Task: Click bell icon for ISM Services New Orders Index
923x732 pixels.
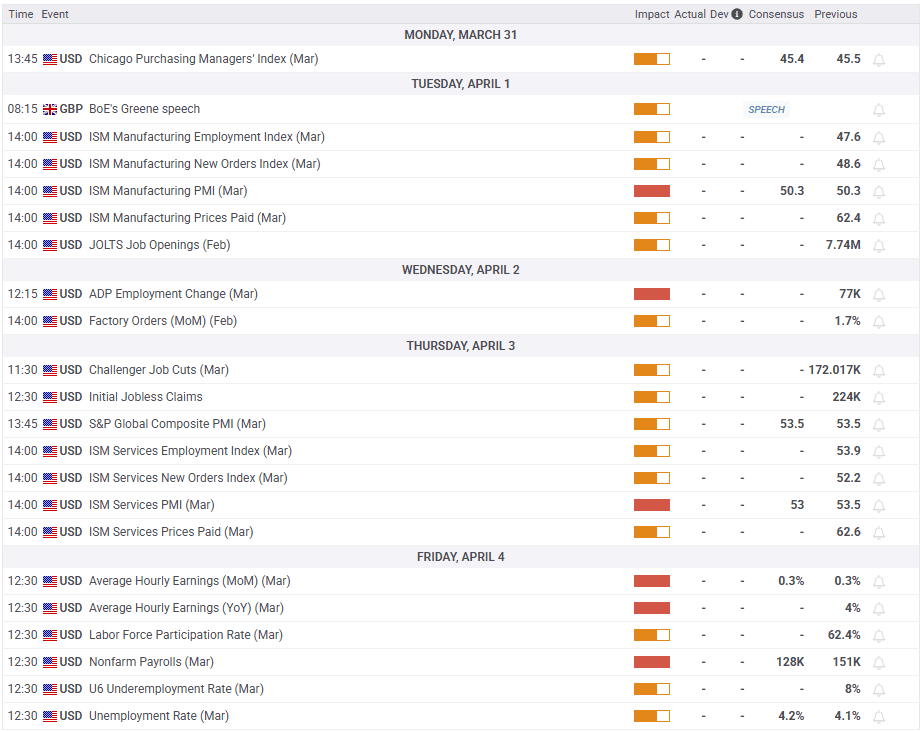Action: pyautogui.click(x=879, y=479)
